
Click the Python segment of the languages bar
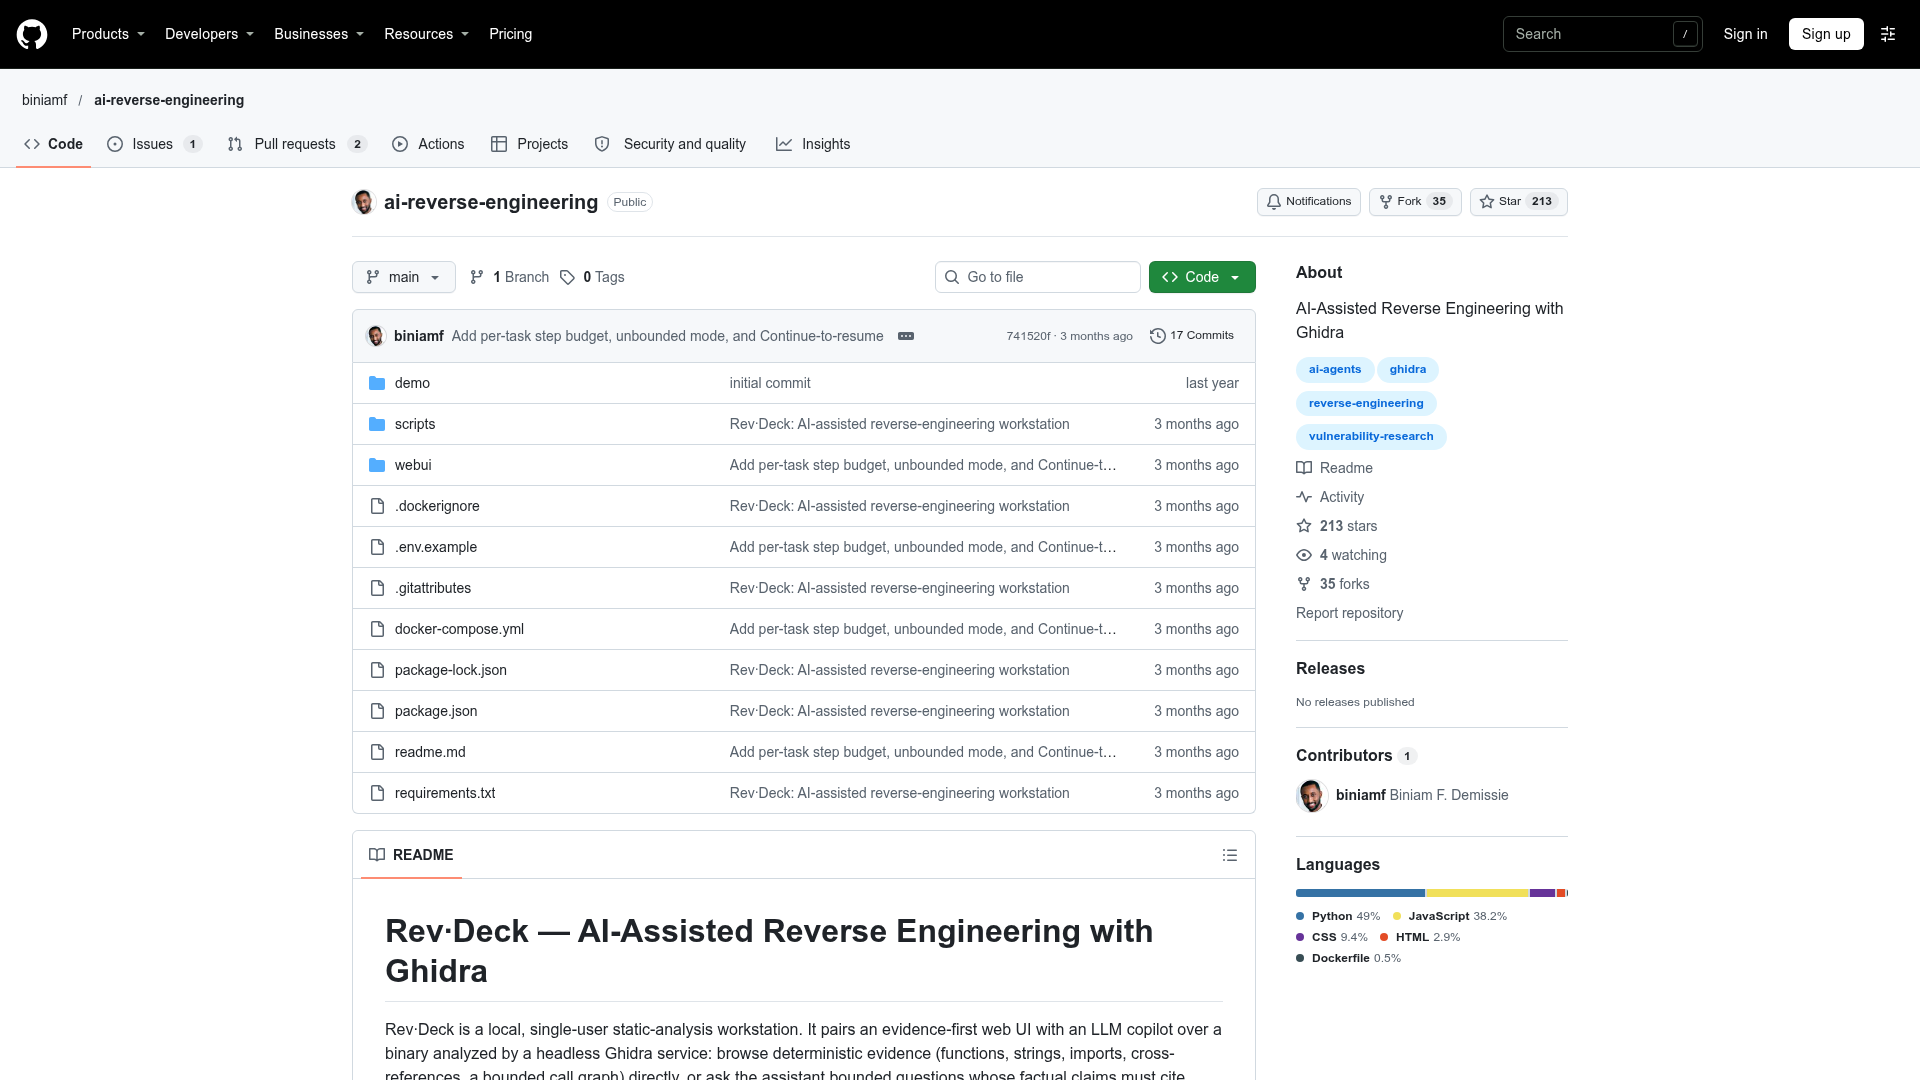[x=1360, y=893]
